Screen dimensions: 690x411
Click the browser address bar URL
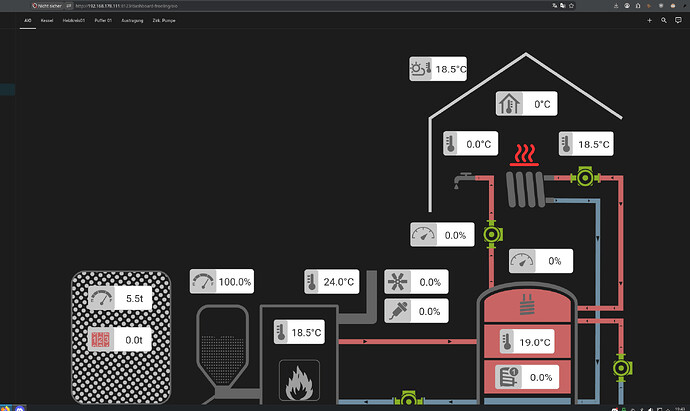[x=126, y=6]
